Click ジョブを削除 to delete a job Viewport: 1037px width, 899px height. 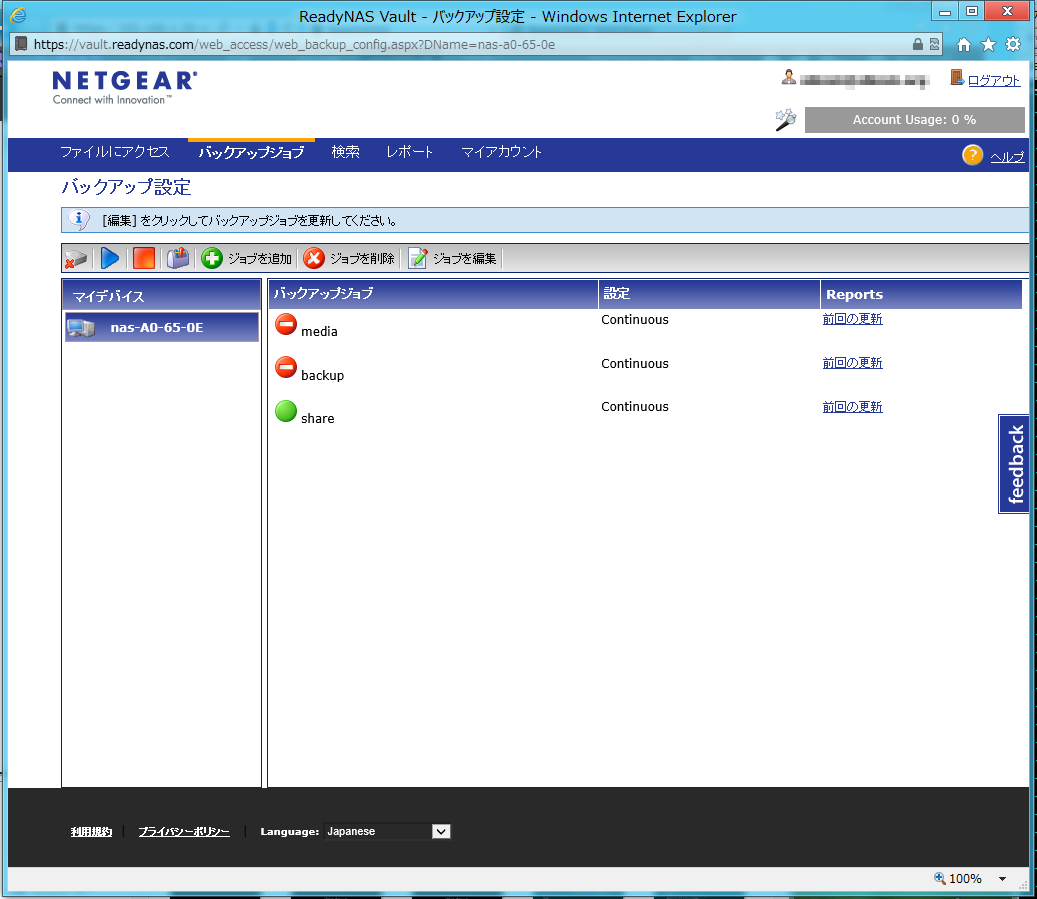349,259
